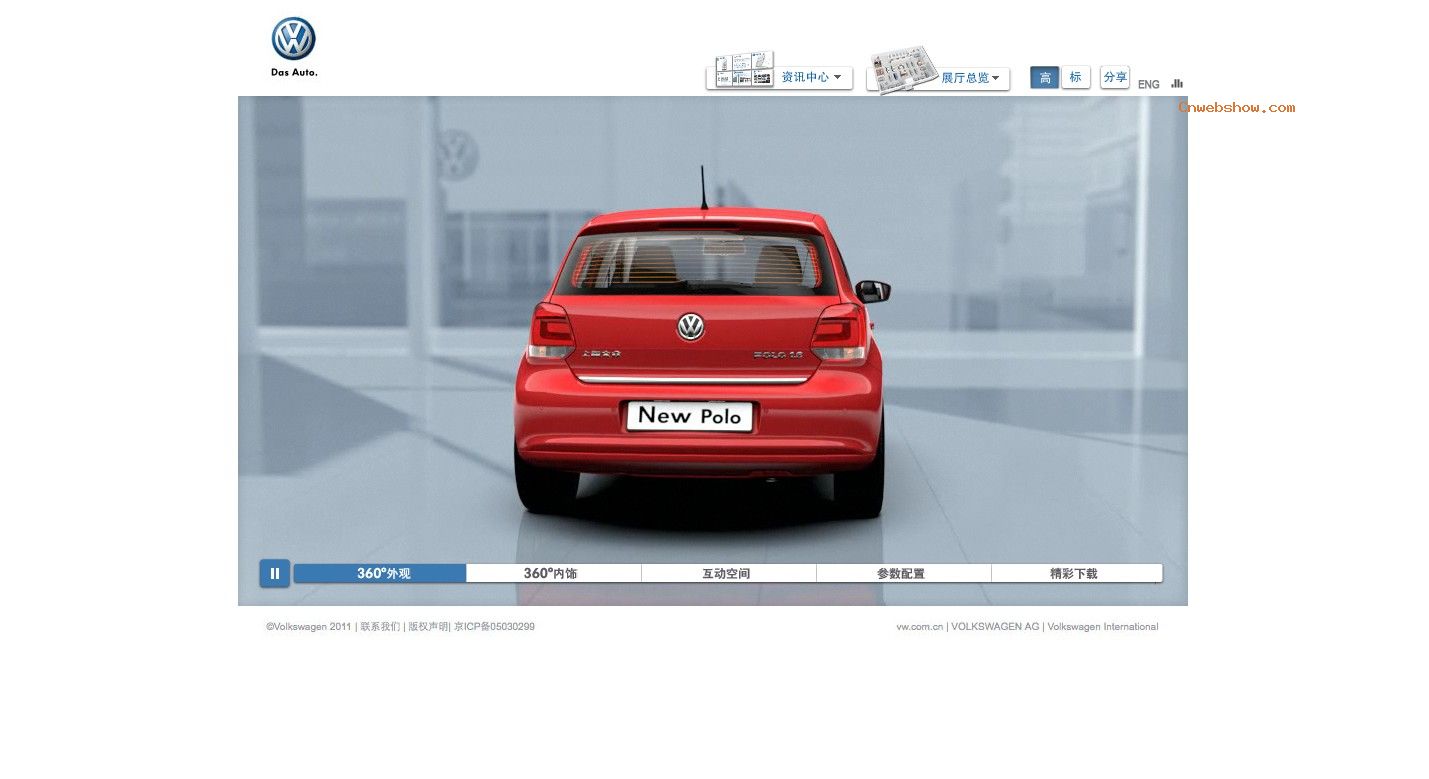Open the 展厅总览 dropdown
This screenshot has height=779, width=1429.
point(970,78)
